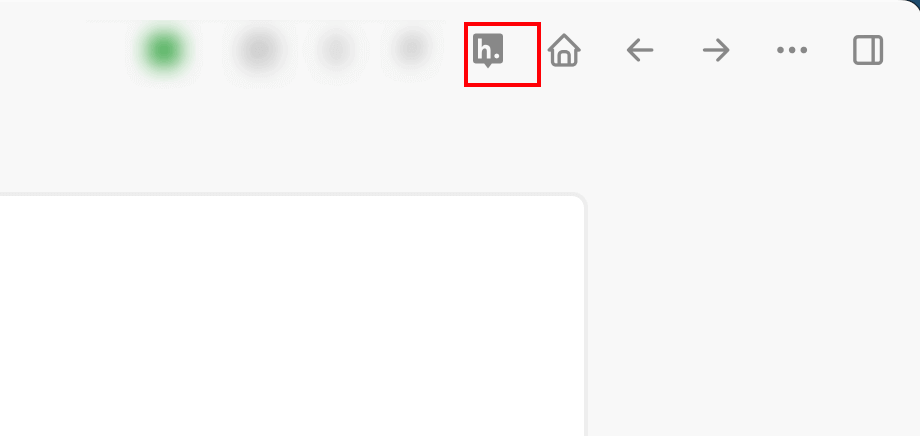Open the three-dot more options menu
This screenshot has width=920, height=436.
792,50
